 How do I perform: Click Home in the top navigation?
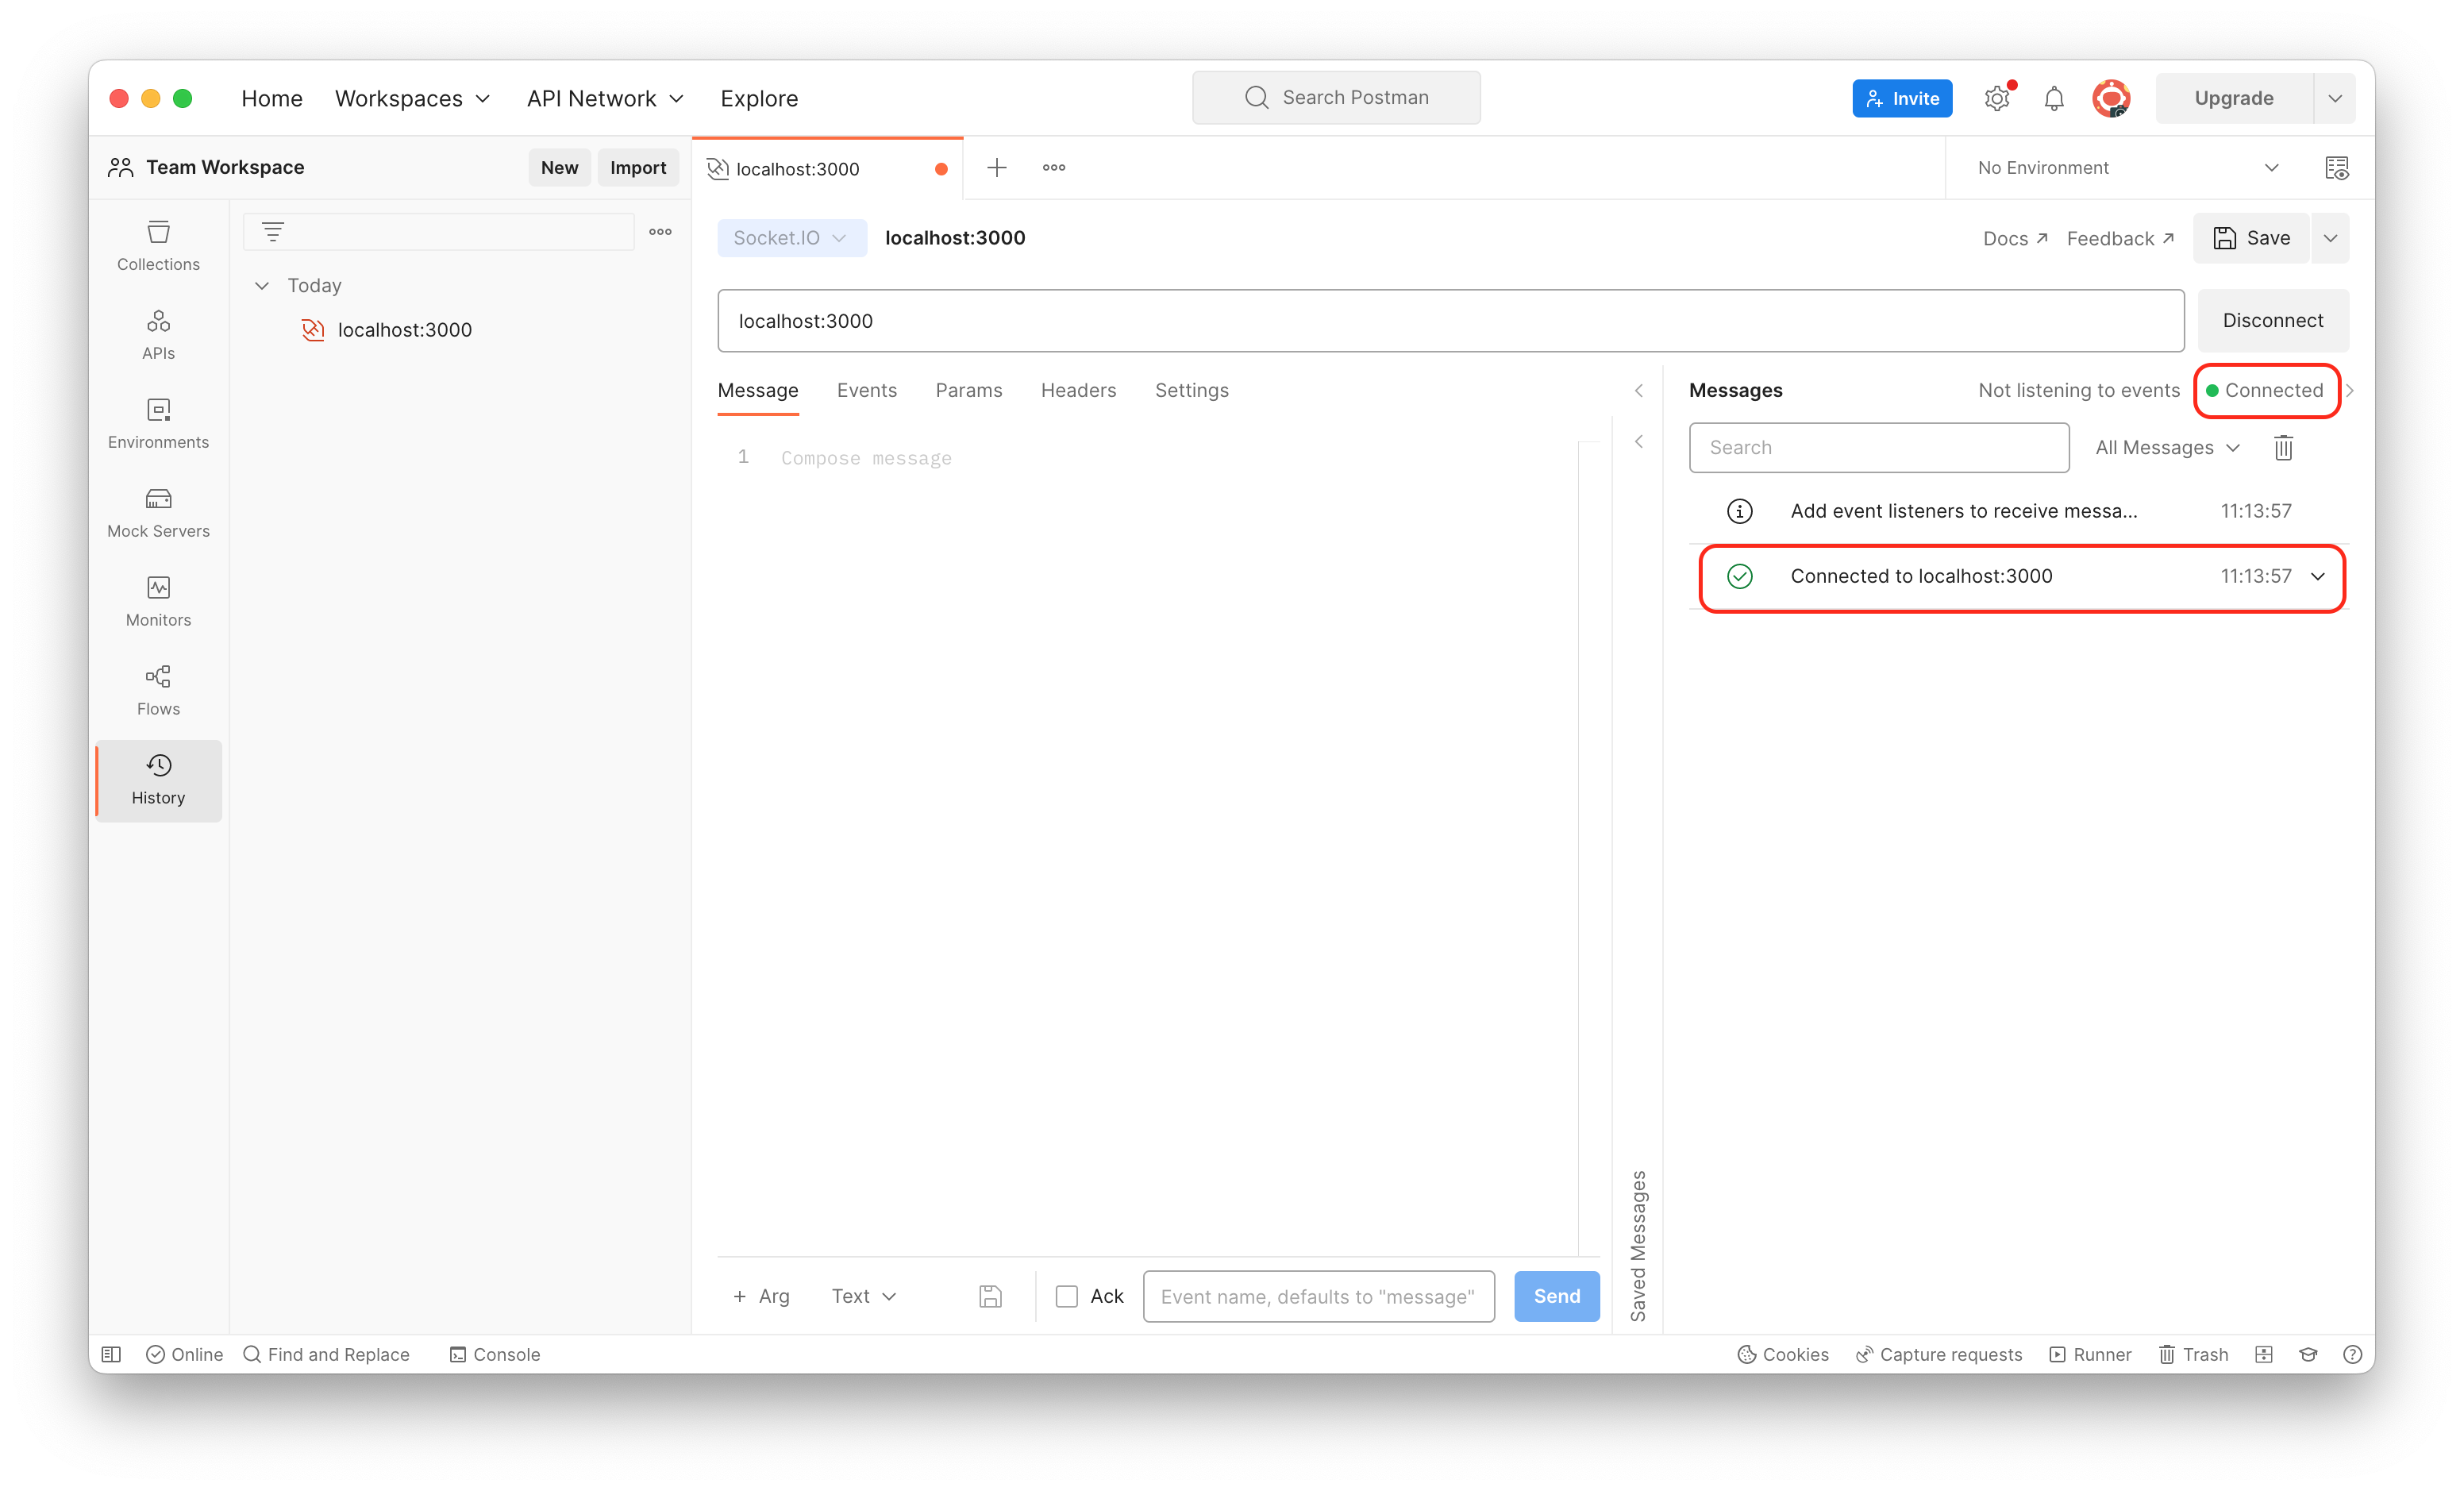pos(271,98)
